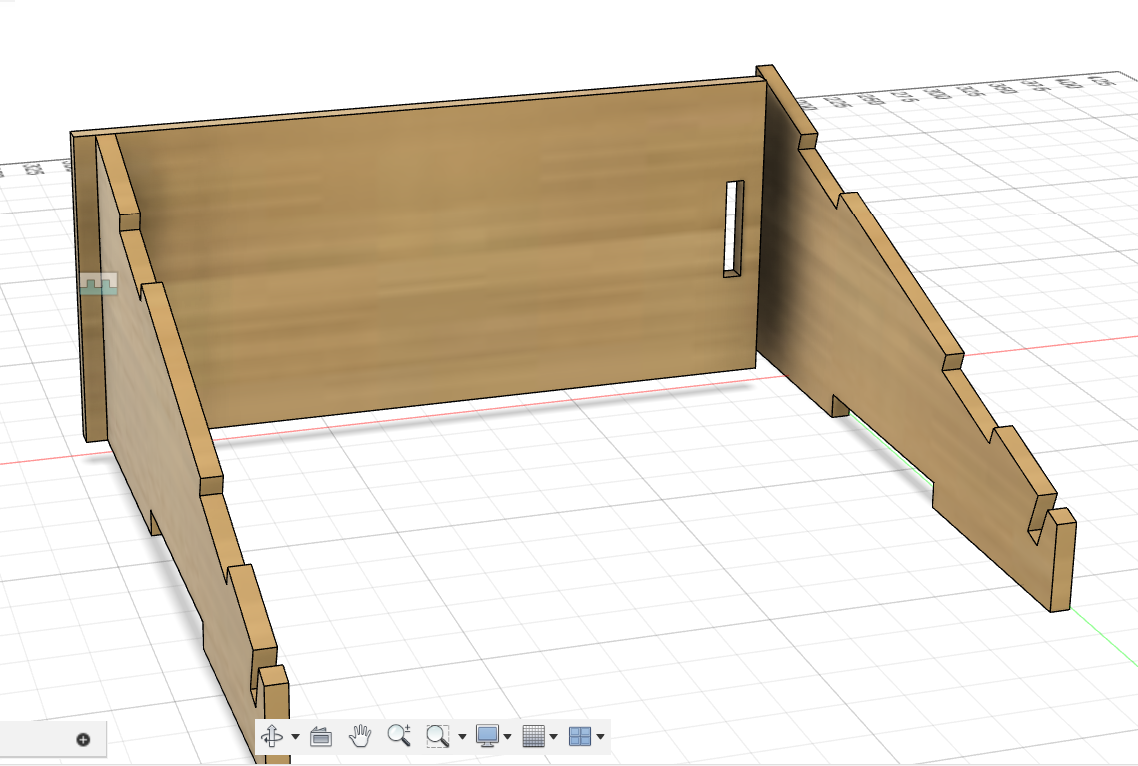
Task: Select the Orbit tool
Action: 272,736
